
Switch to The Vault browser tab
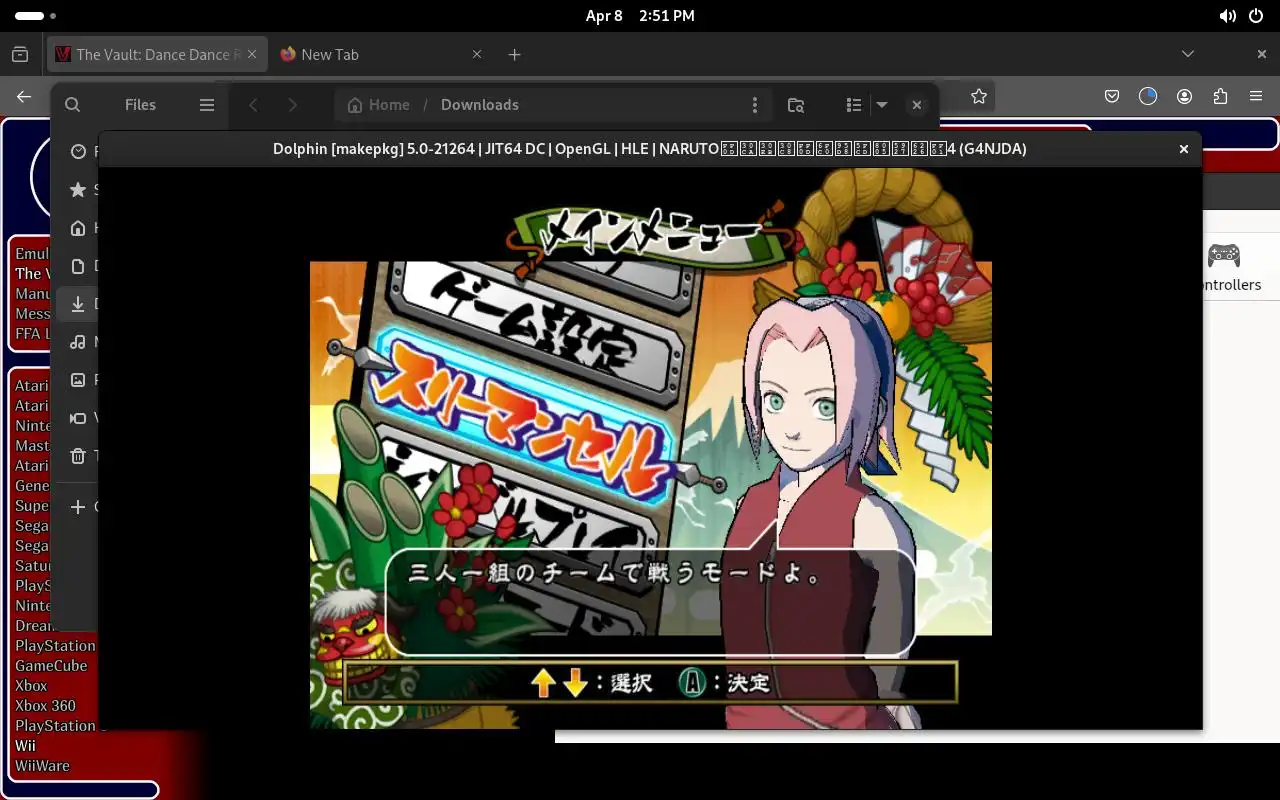[x=157, y=55]
